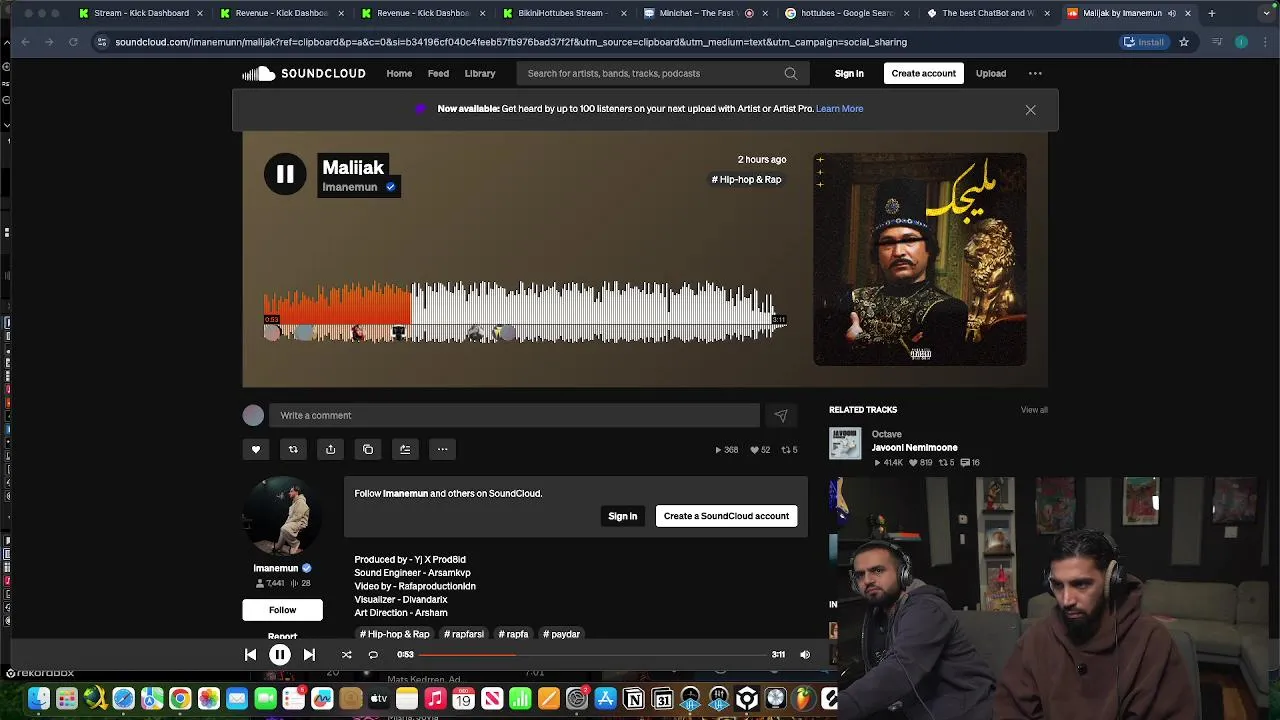Screen dimensions: 1280x720
Task: Open the Learn More link
Action: click(840, 109)
